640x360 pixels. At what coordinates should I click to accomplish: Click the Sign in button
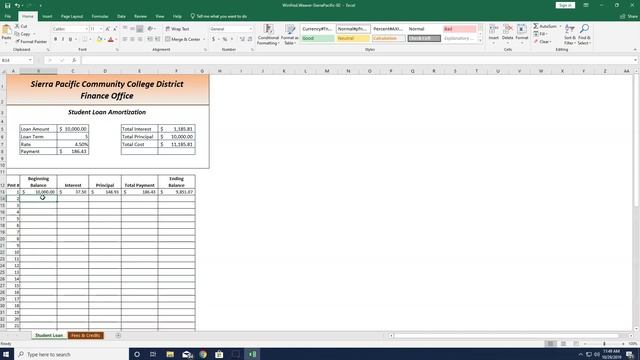565,5
